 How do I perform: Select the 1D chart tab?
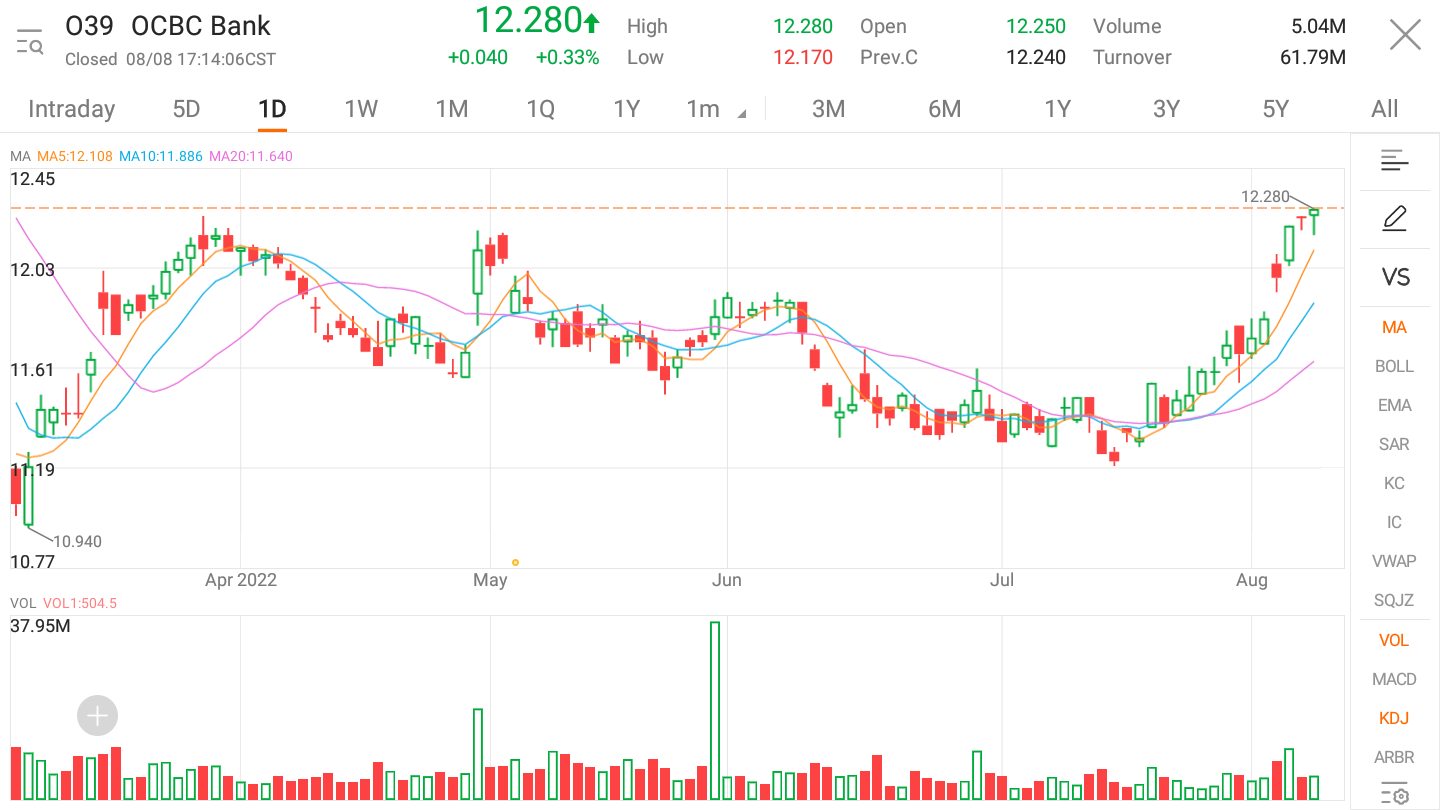272,109
